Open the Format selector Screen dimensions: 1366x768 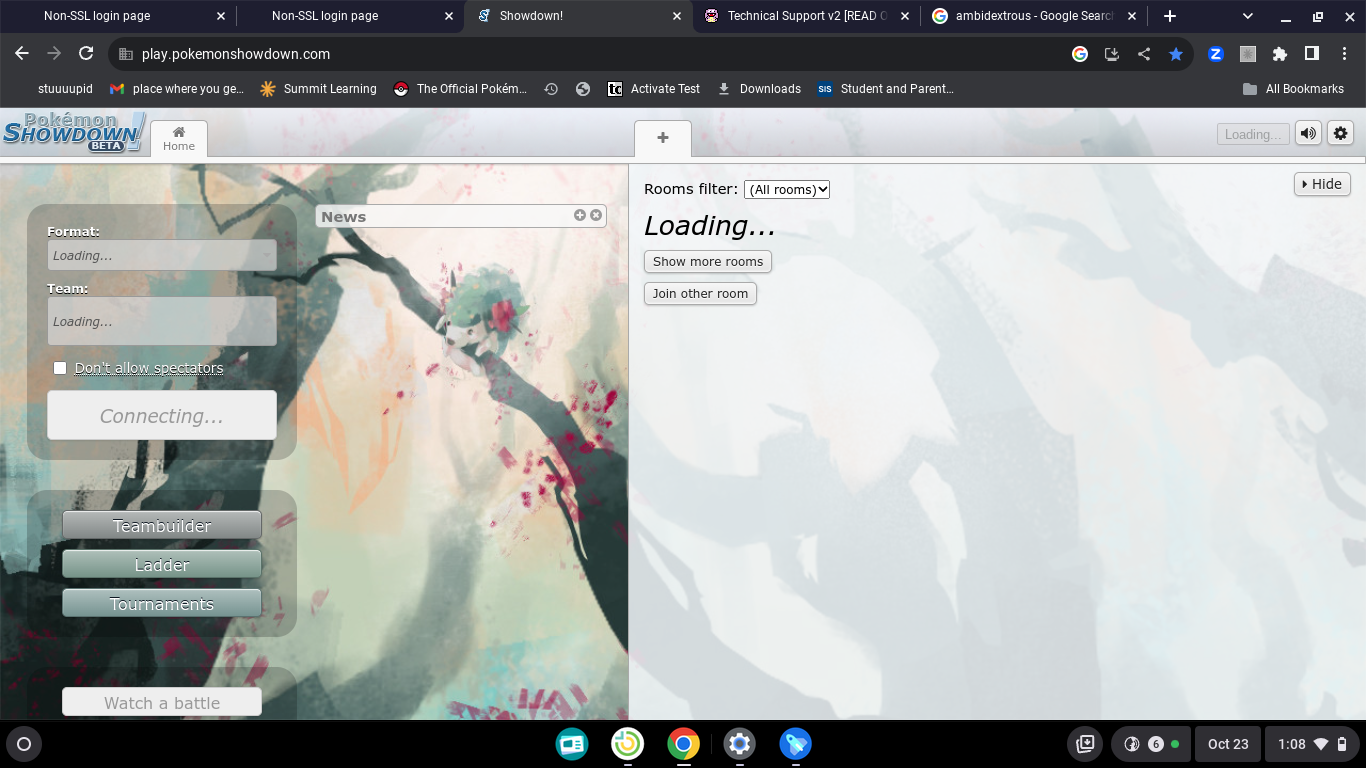tap(162, 255)
